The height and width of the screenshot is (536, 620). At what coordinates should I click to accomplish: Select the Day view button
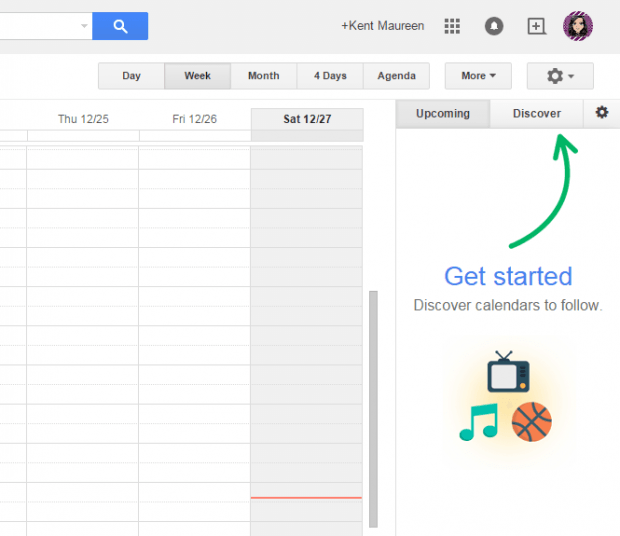pyautogui.click(x=131, y=76)
